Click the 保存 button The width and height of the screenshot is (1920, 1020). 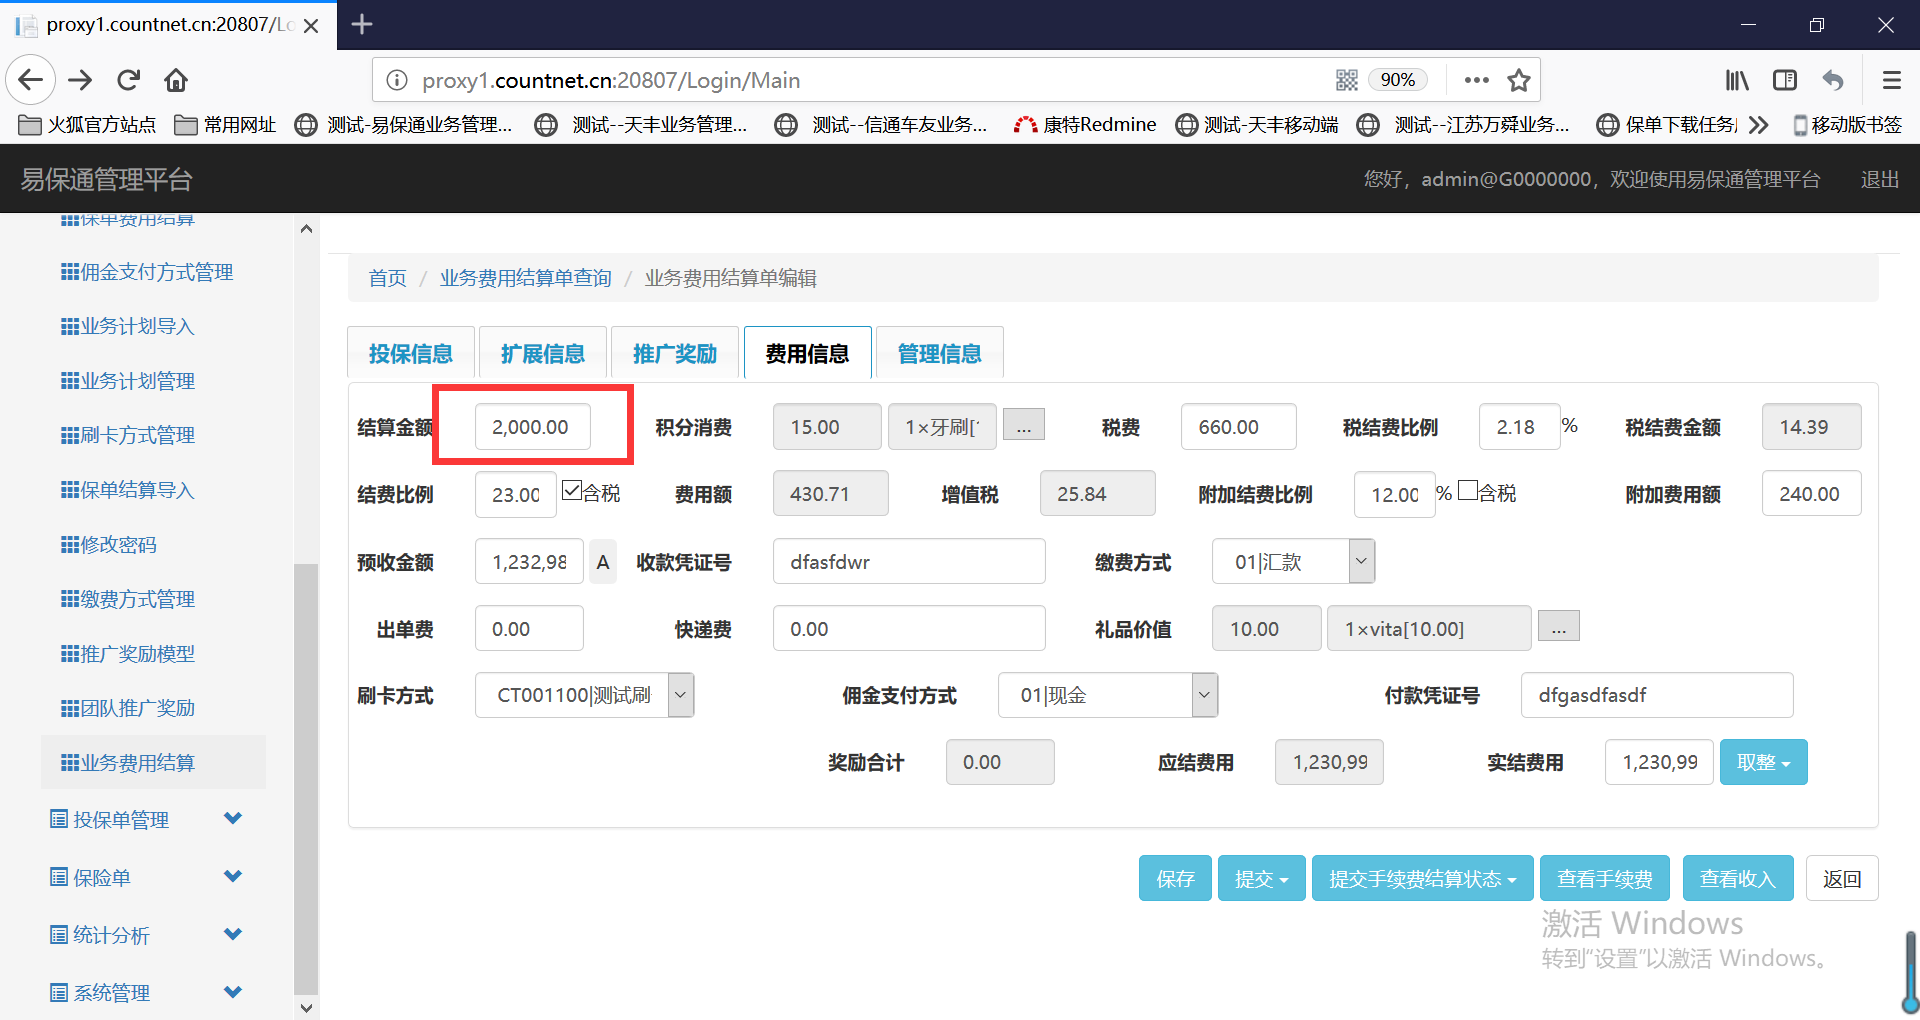[1175, 879]
